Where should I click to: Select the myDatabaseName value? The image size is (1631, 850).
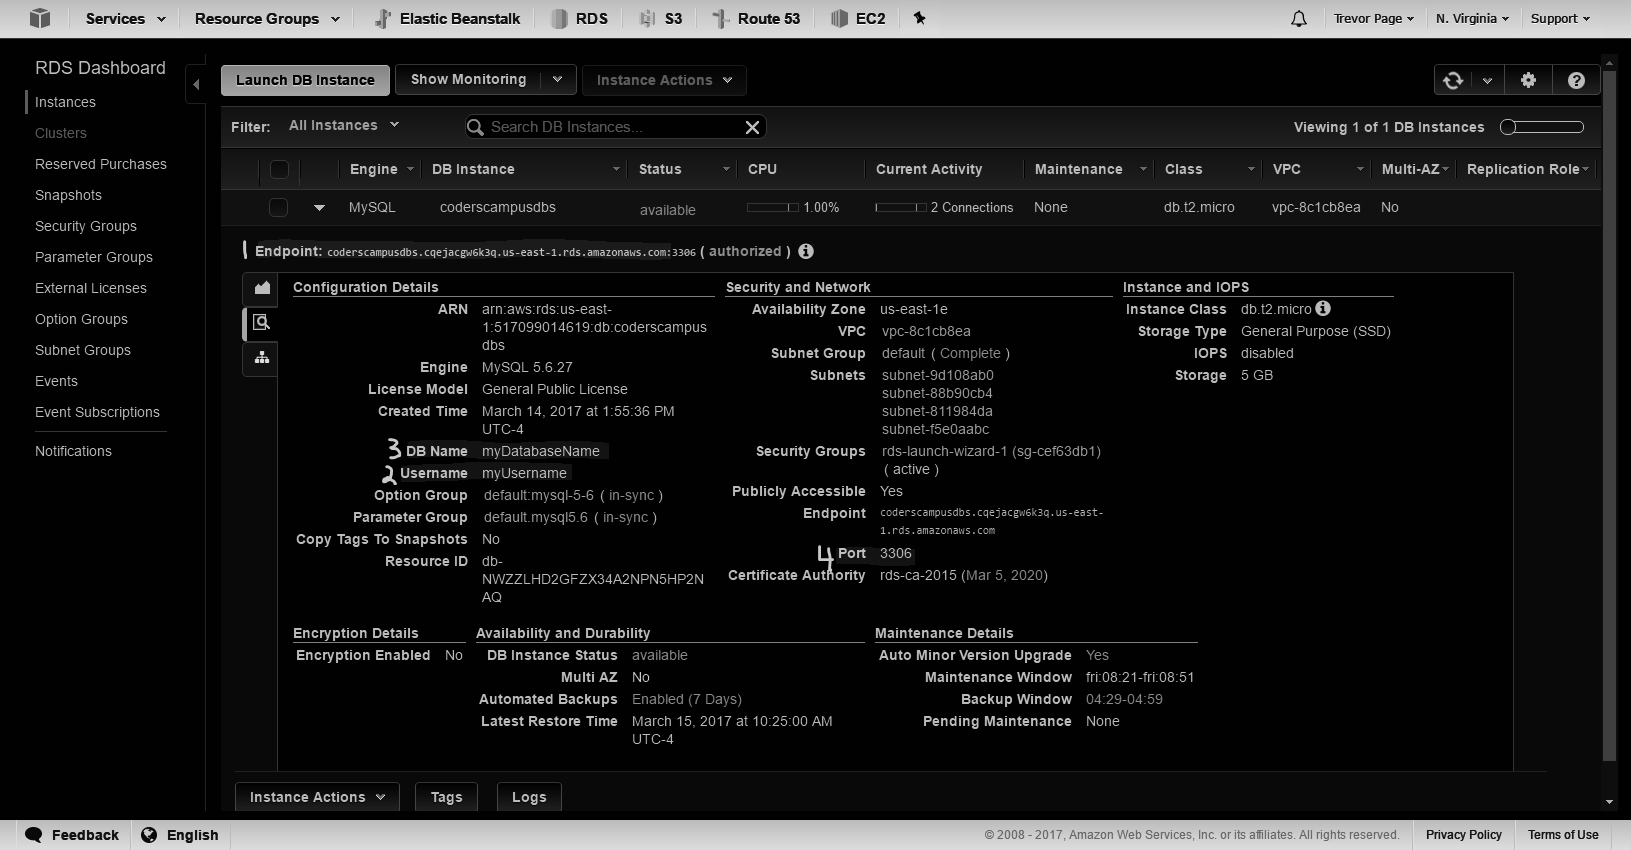541,451
